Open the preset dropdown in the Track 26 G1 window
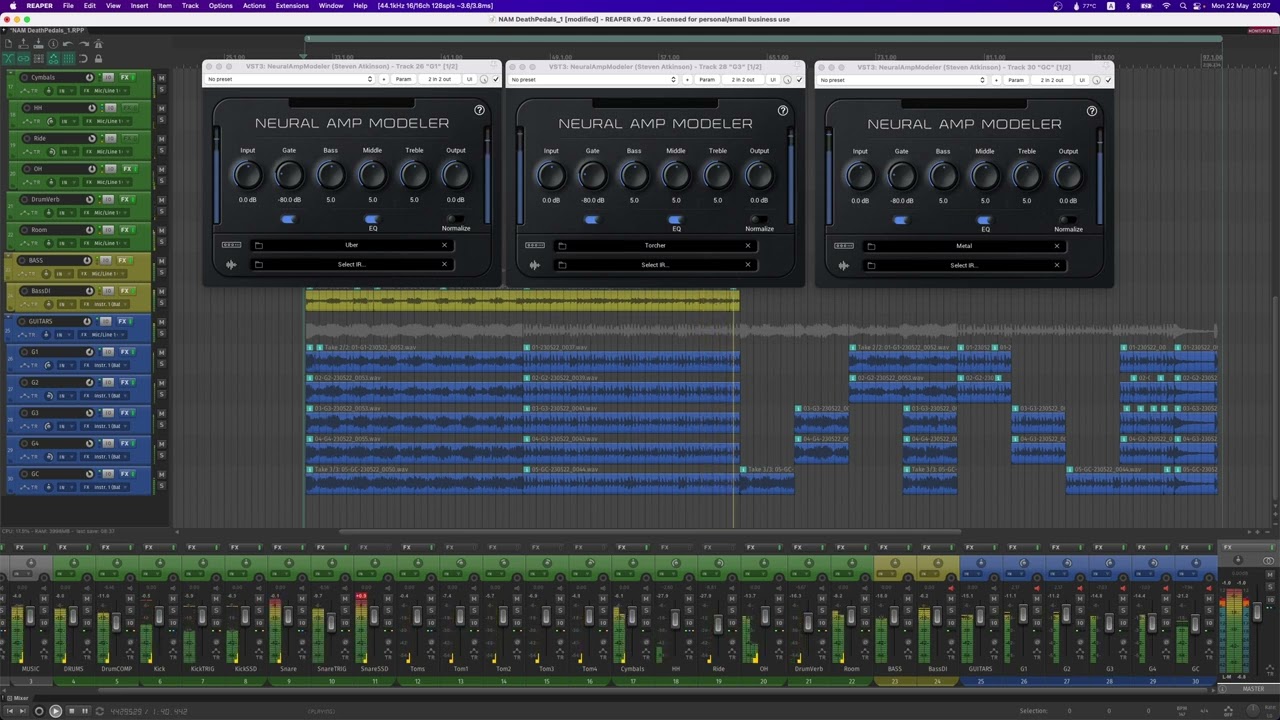 pyautogui.click(x=290, y=79)
